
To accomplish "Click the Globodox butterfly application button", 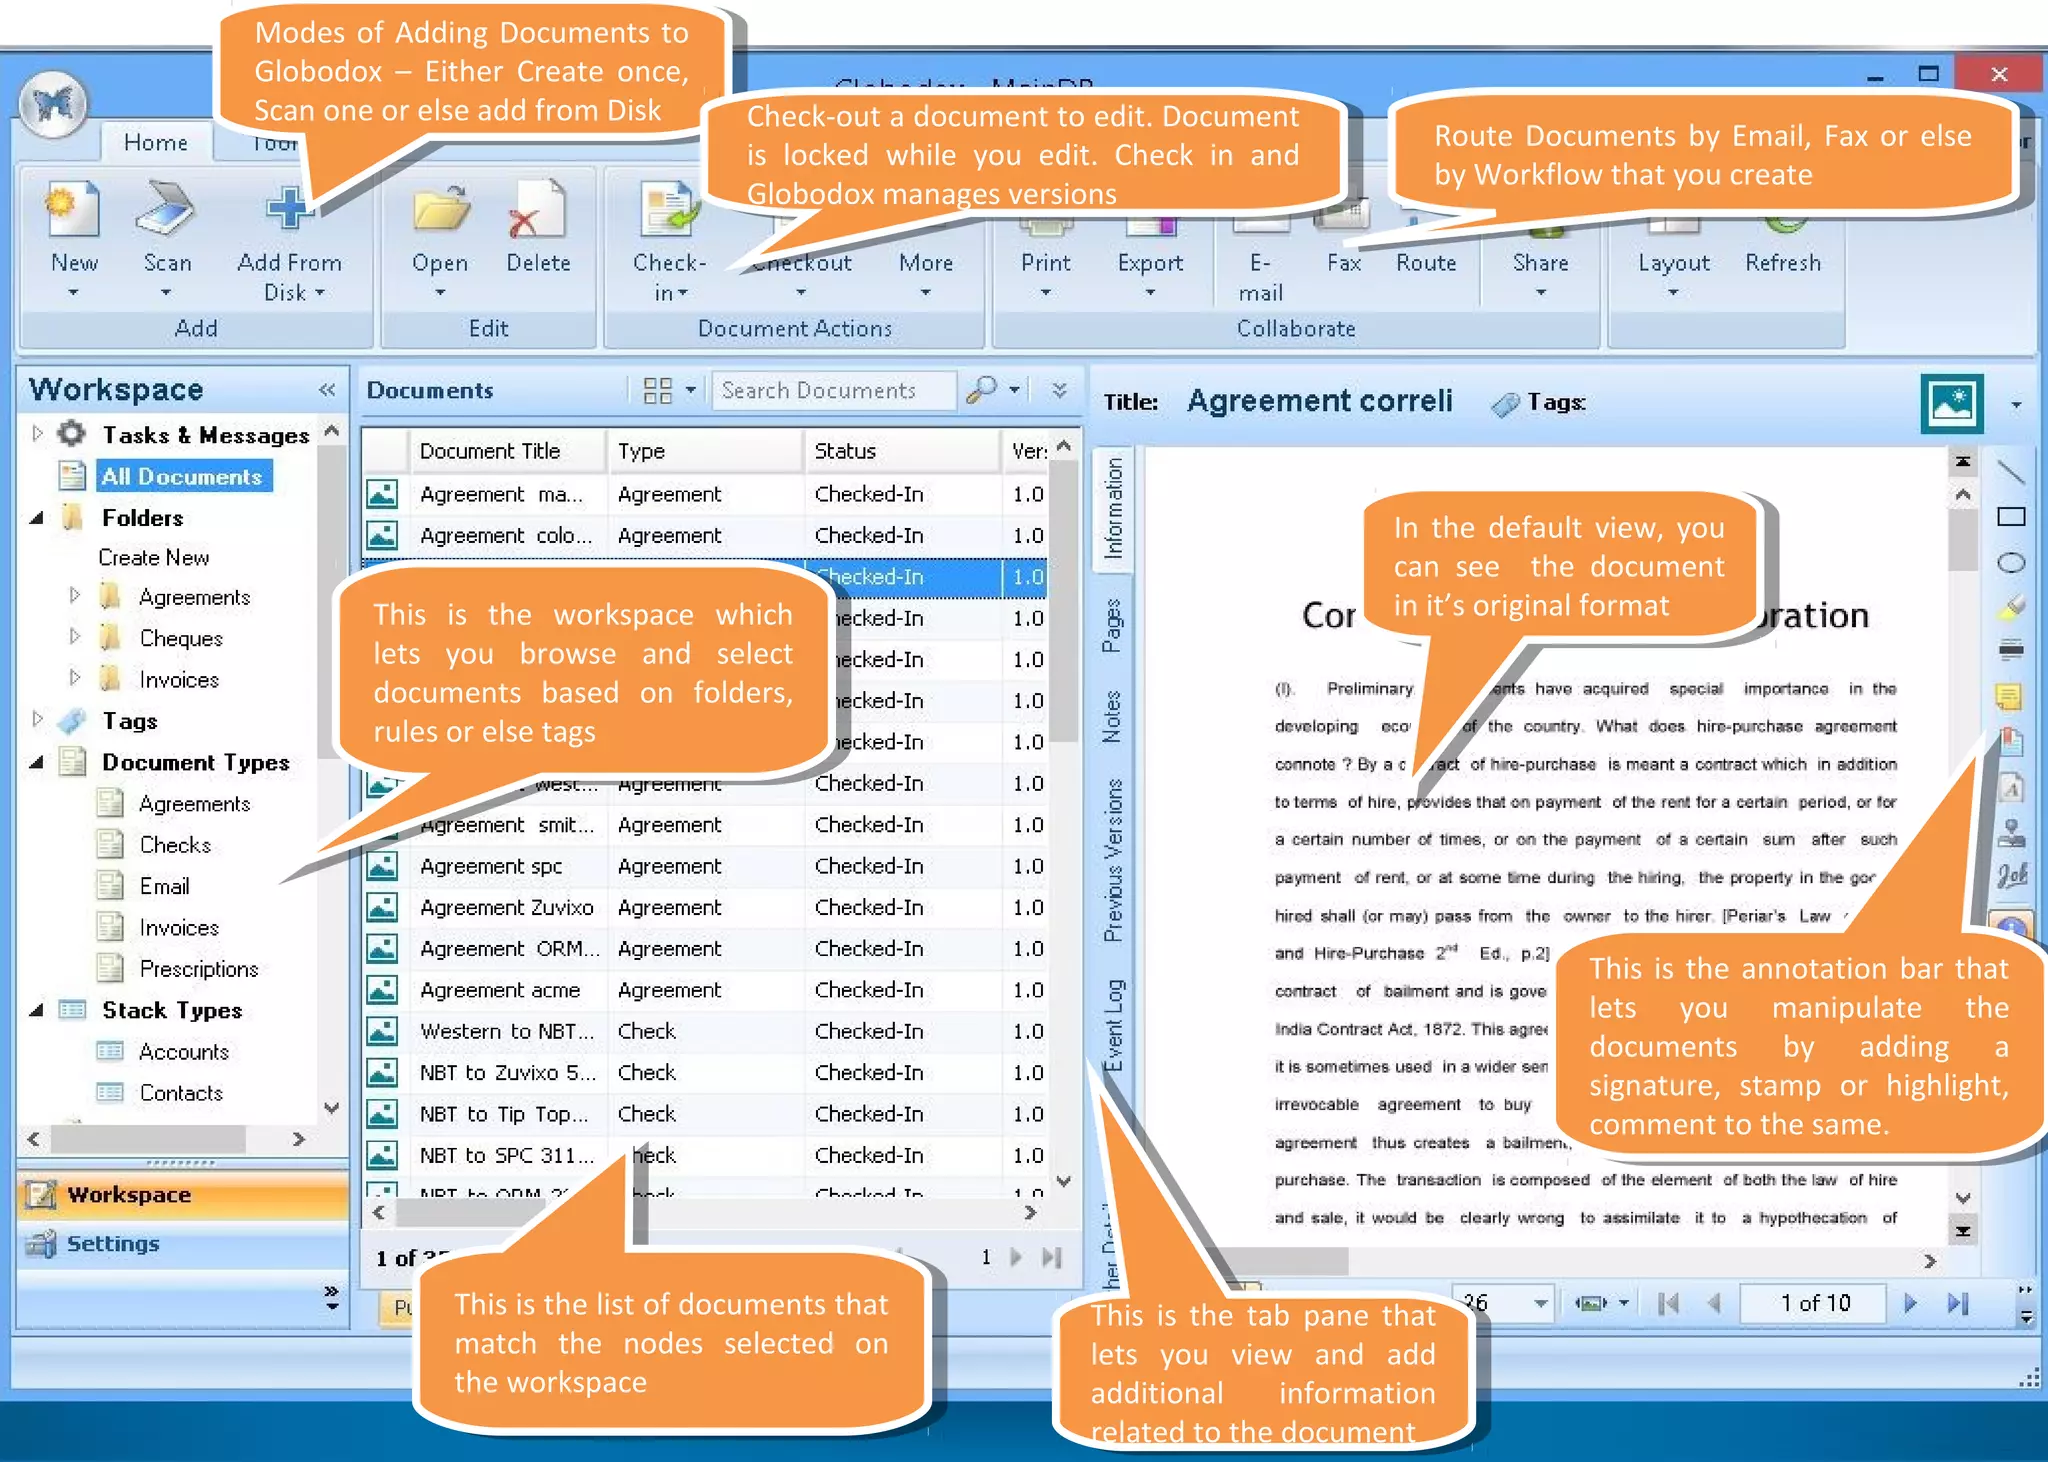I will click(54, 104).
